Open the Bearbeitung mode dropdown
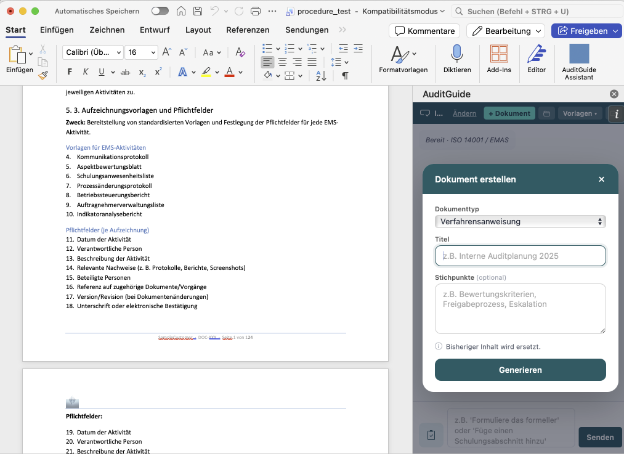624x454 pixels. 507,31
